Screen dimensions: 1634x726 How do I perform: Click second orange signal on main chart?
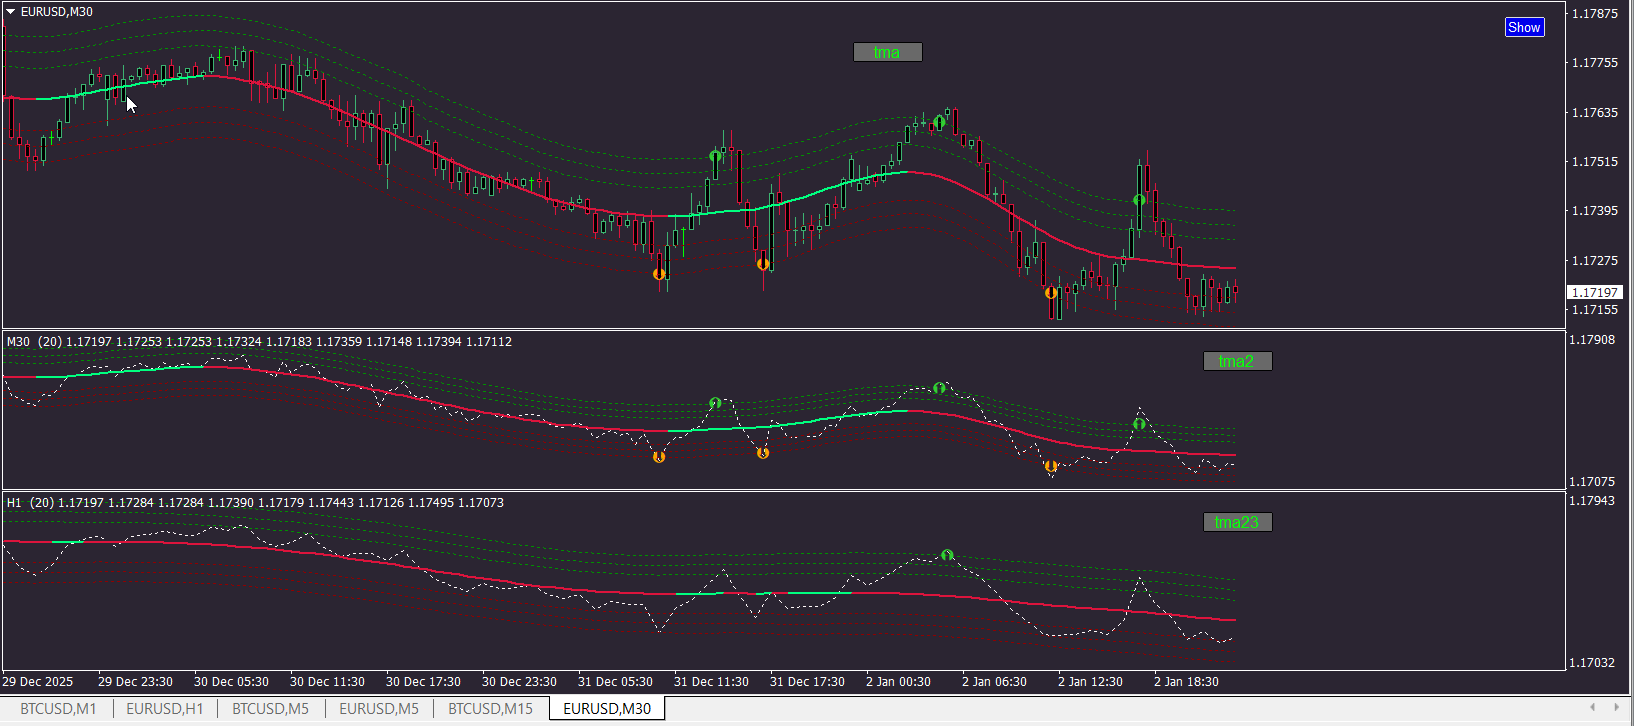(763, 264)
